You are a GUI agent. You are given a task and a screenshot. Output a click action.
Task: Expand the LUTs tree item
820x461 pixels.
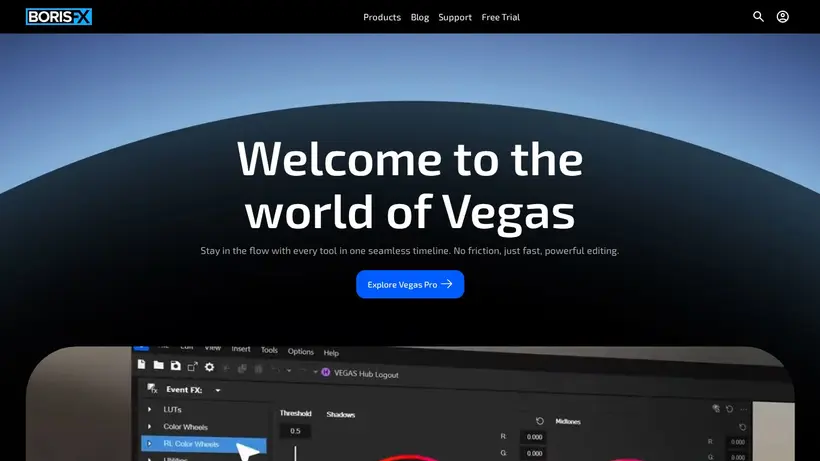[150, 409]
